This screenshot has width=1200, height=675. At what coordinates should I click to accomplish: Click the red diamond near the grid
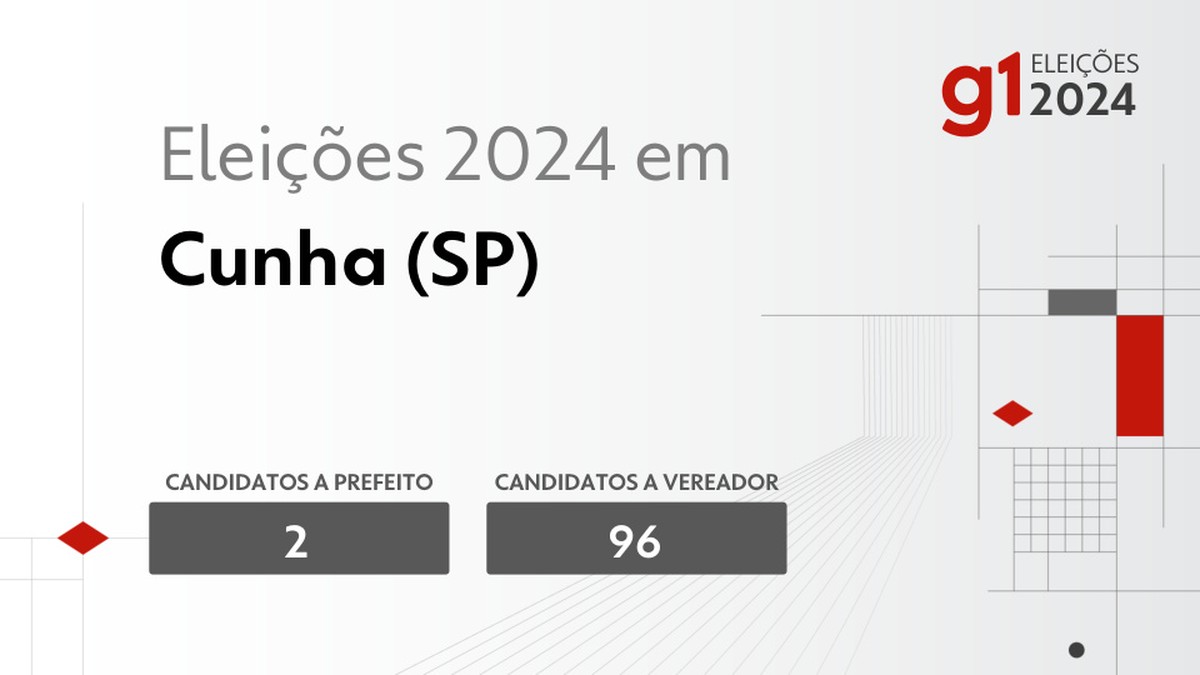pyautogui.click(x=1012, y=413)
